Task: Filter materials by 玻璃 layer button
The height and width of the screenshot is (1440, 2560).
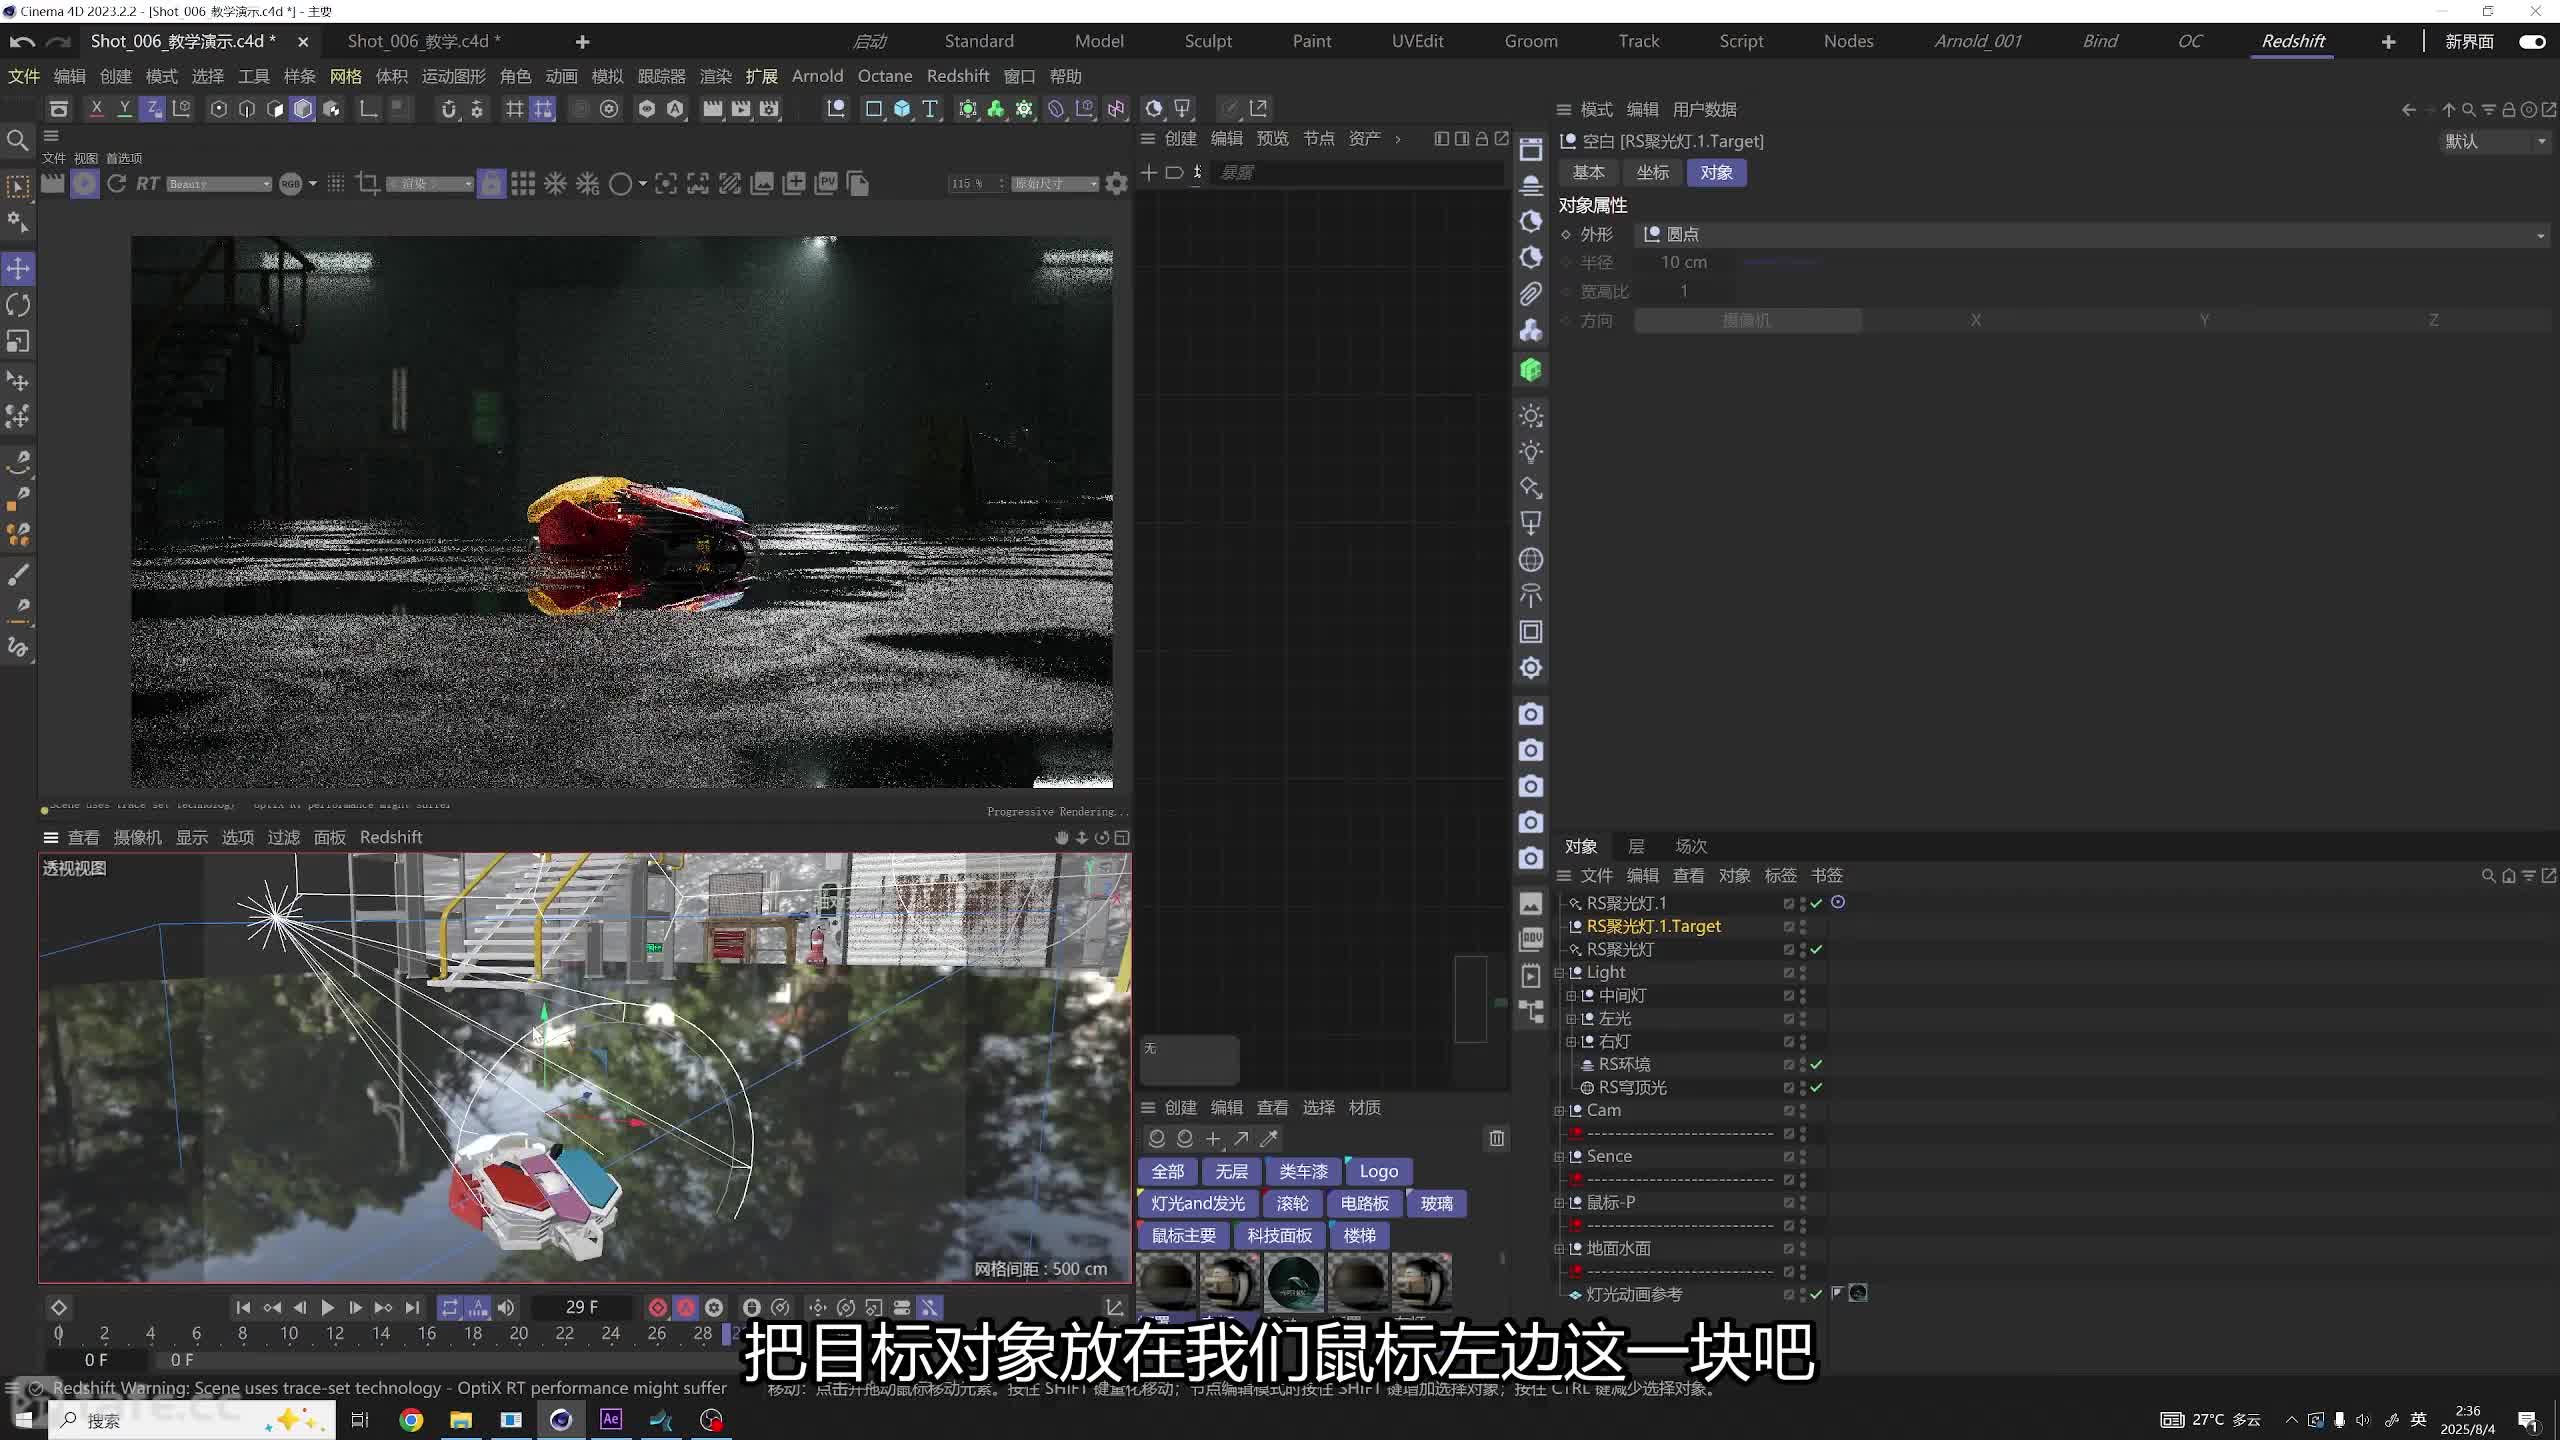Action: pyautogui.click(x=1437, y=1204)
